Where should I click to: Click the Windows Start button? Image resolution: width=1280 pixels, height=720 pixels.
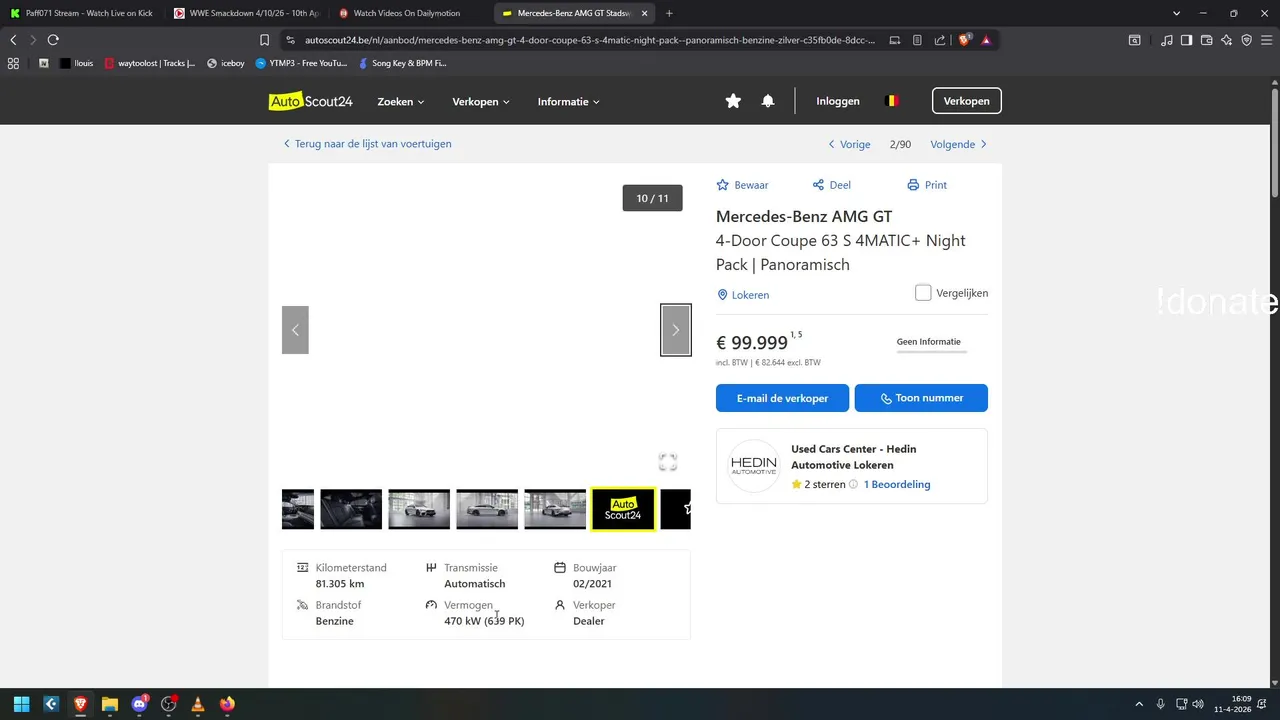coord(22,704)
